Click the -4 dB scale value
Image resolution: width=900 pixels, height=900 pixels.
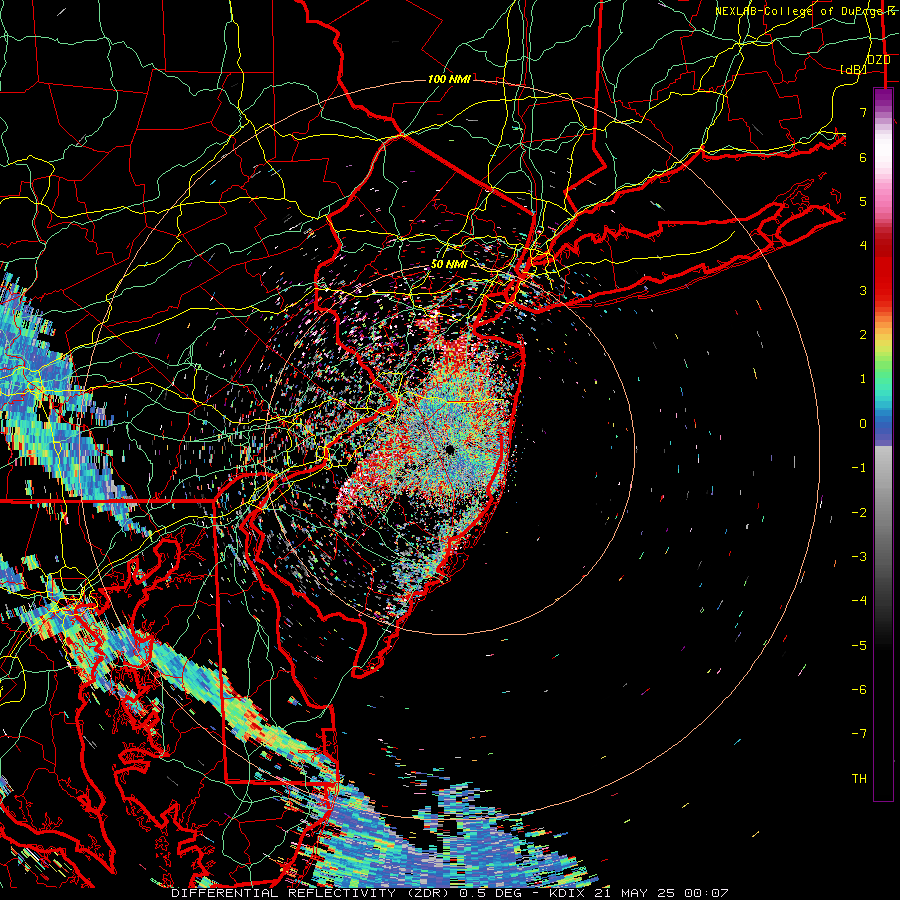859,601
